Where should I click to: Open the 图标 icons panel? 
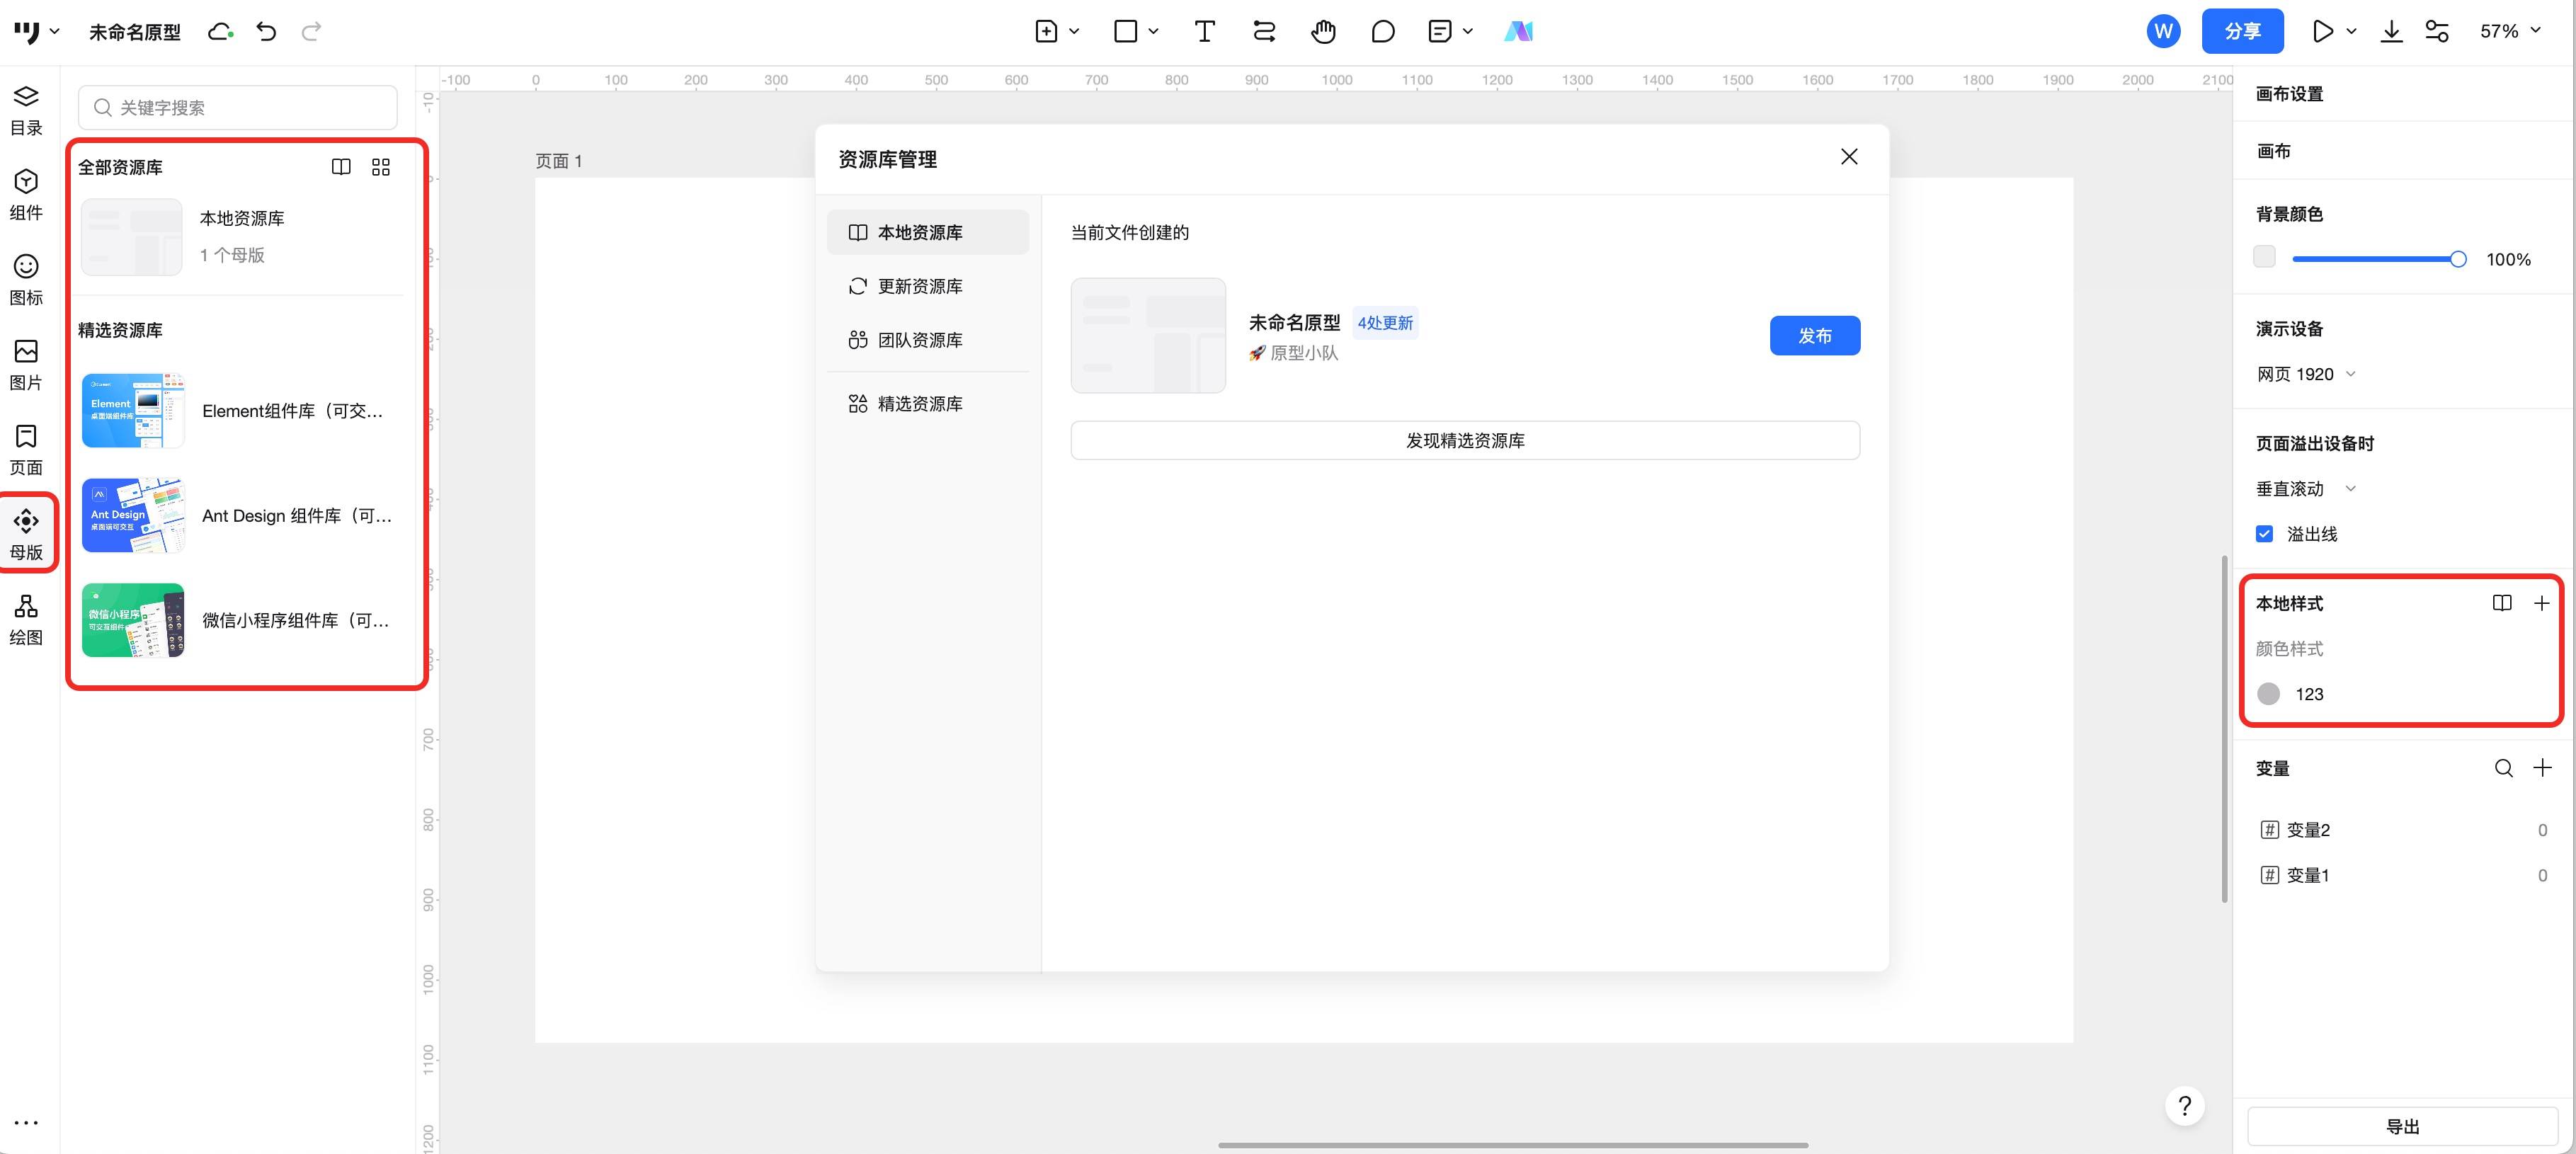pos(26,280)
